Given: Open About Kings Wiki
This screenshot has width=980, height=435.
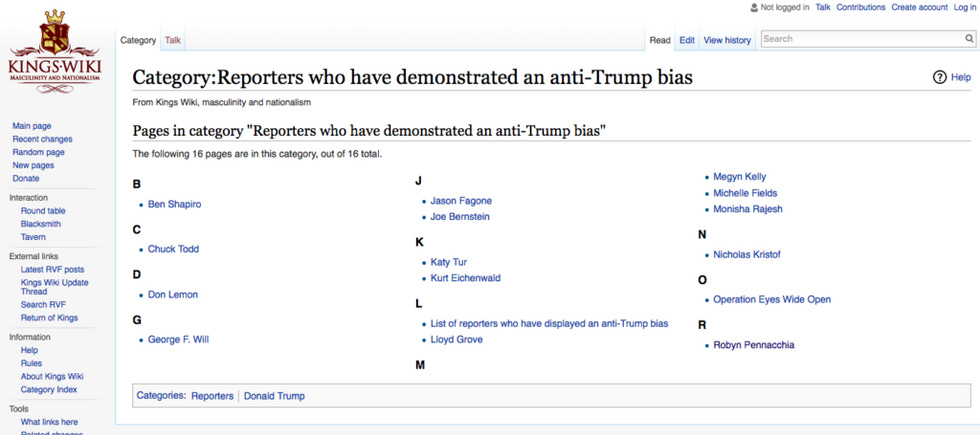Looking at the screenshot, I should [x=52, y=377].
